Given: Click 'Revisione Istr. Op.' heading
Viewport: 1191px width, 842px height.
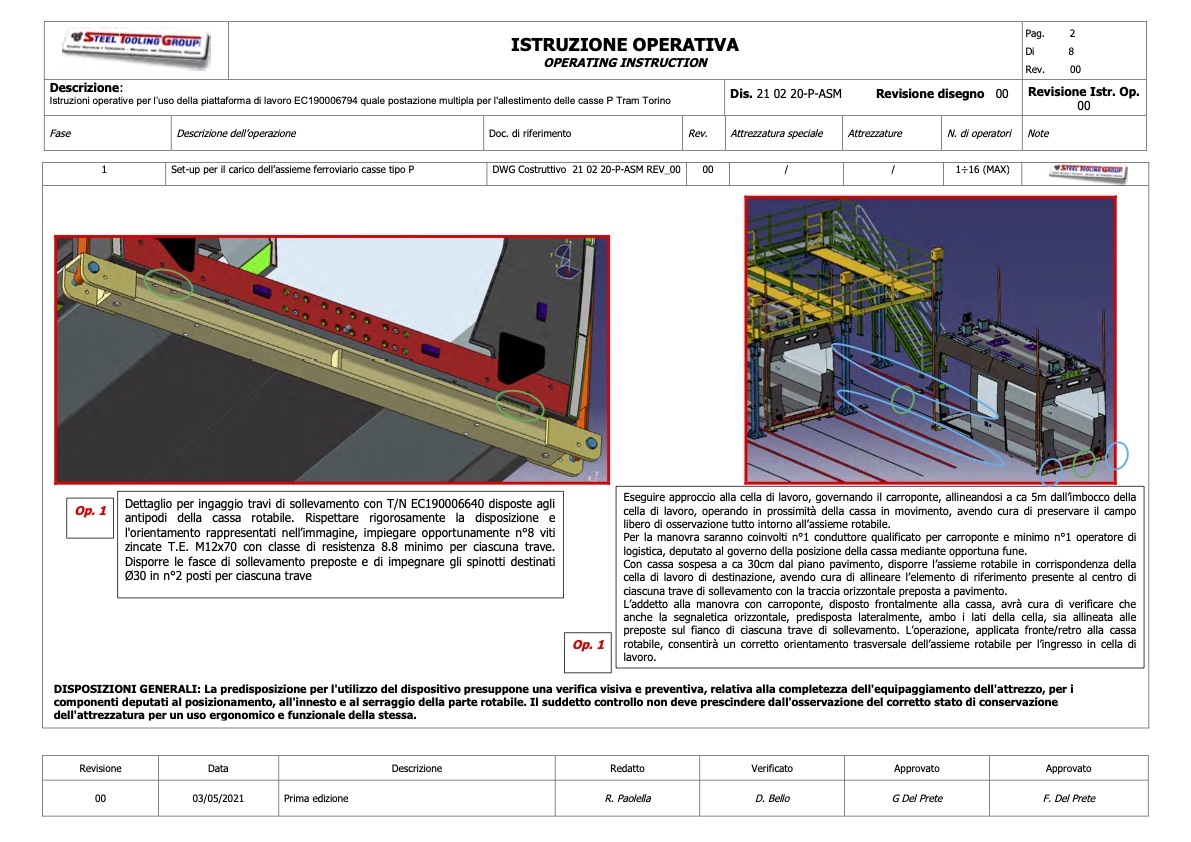Looking at the screenshot, I should (1083, 92).
